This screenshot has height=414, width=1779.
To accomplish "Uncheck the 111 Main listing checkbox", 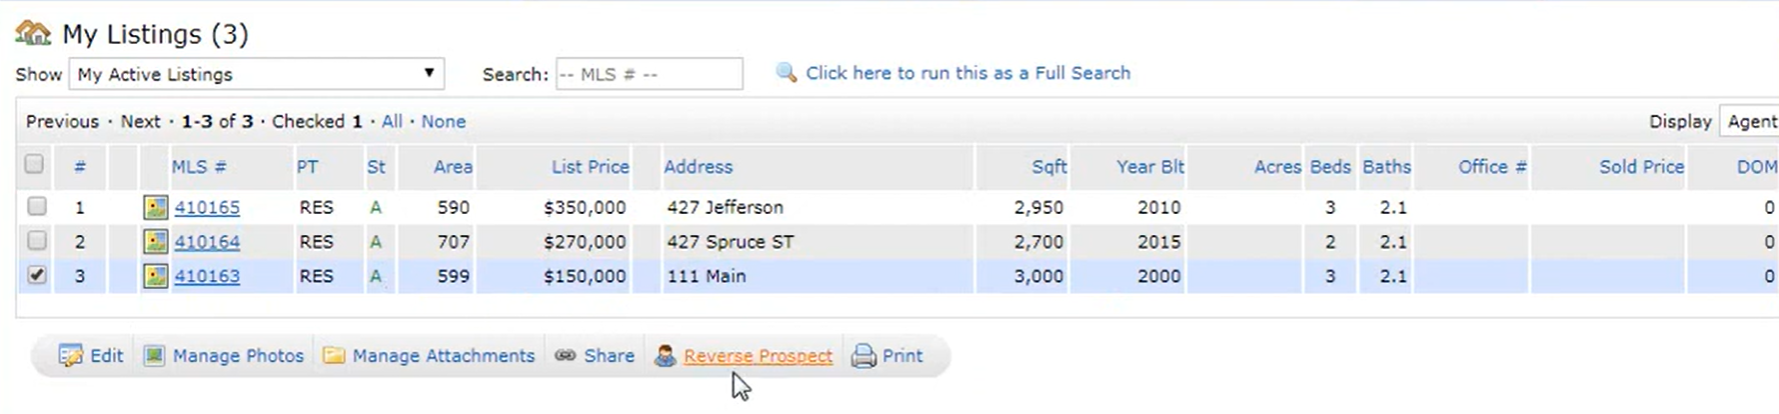I will pos(37,274).
